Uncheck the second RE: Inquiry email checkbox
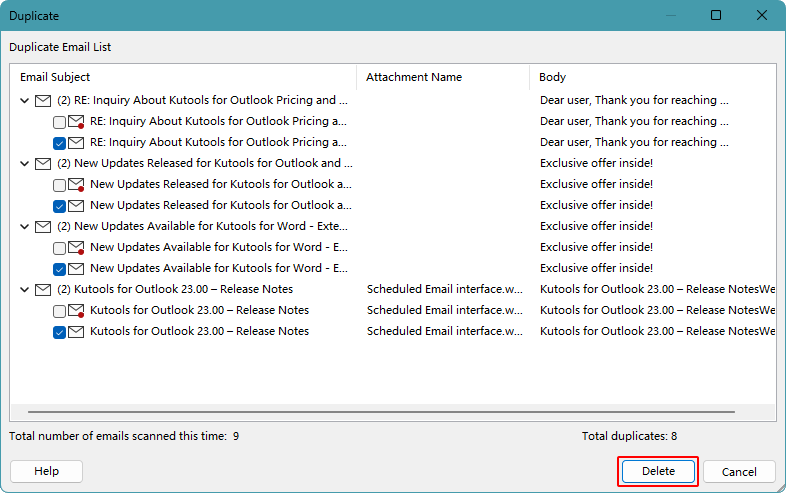The width and height of the screenshot is (786, 493). point(59,143)
